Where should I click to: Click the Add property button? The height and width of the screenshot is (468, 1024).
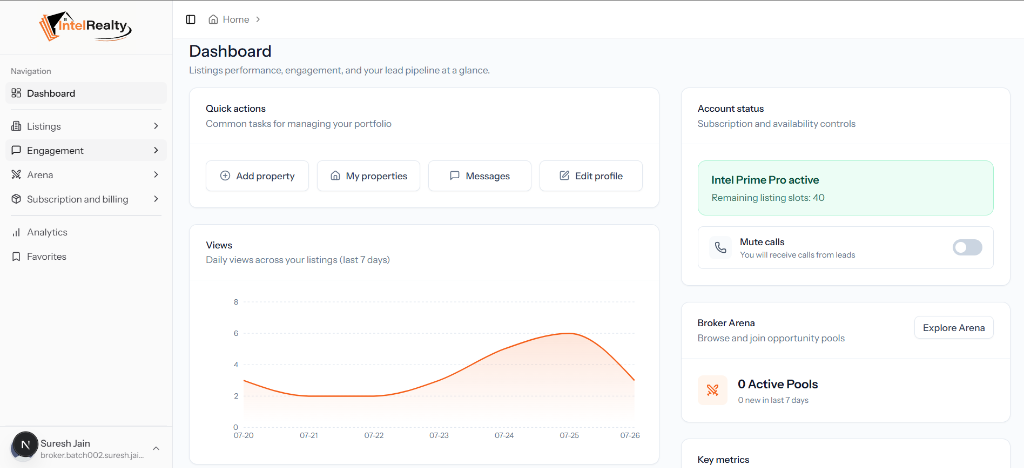tap(257, 176)
